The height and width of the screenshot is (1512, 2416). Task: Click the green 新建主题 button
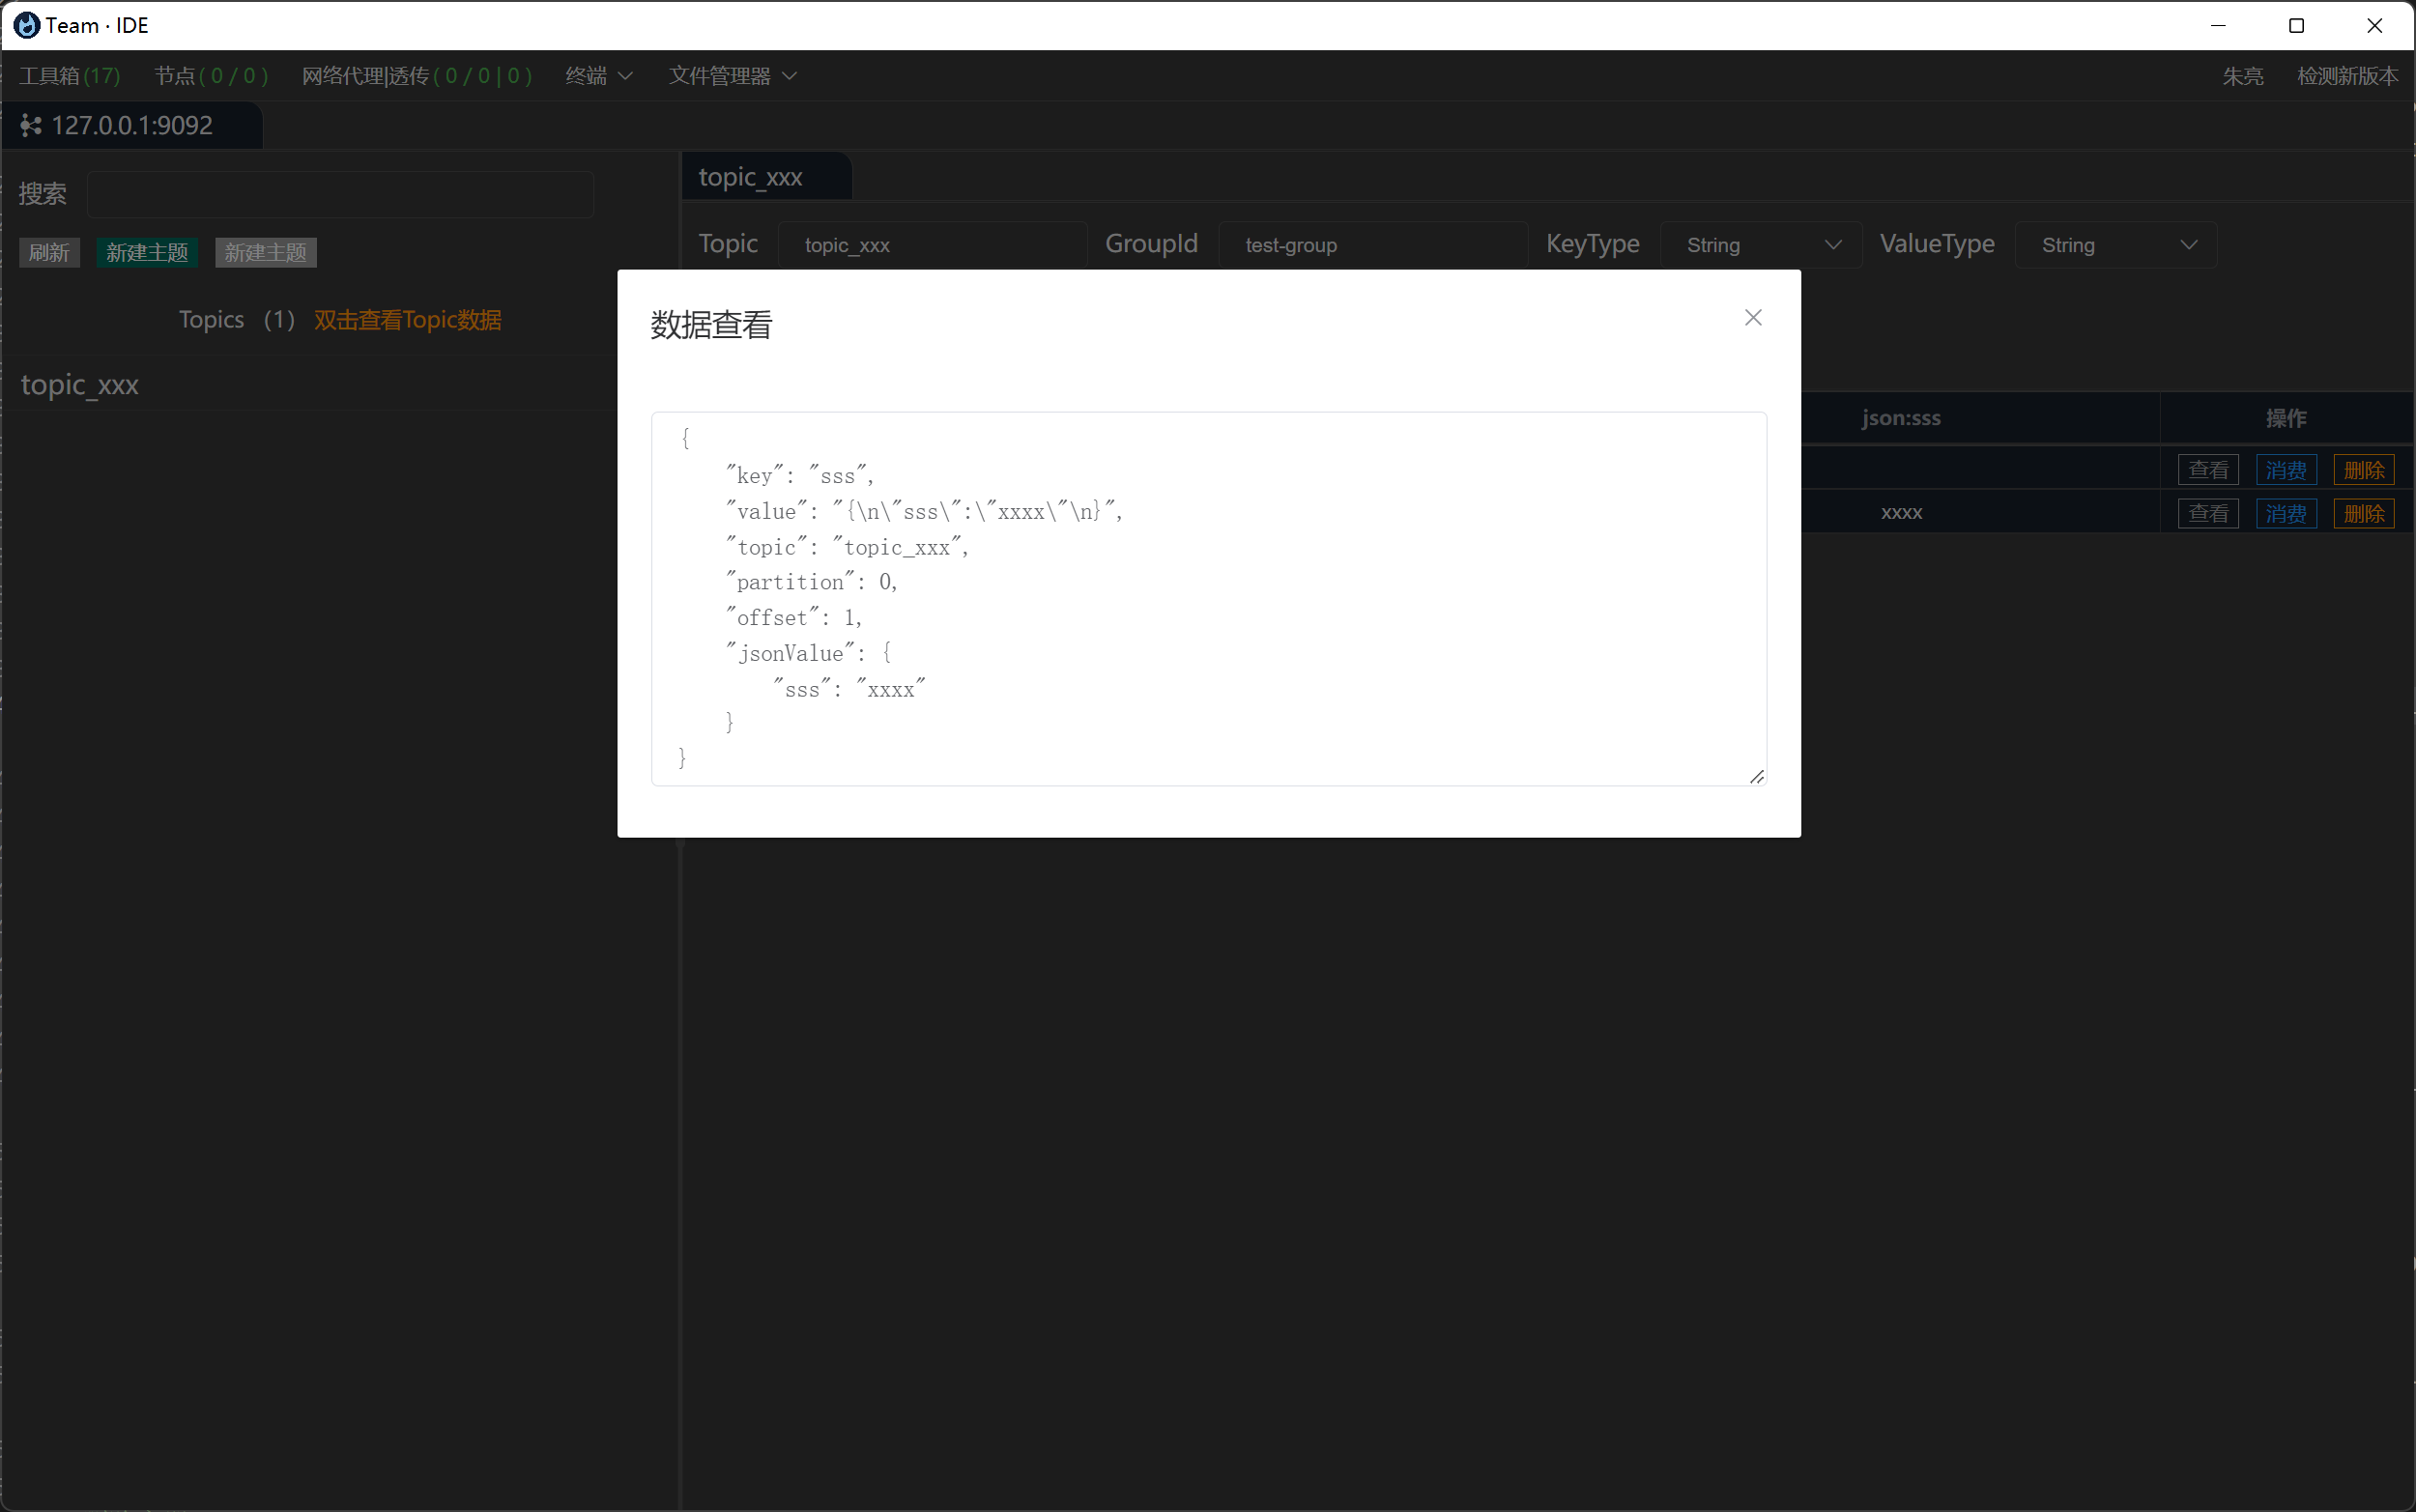tap(146, 252)
